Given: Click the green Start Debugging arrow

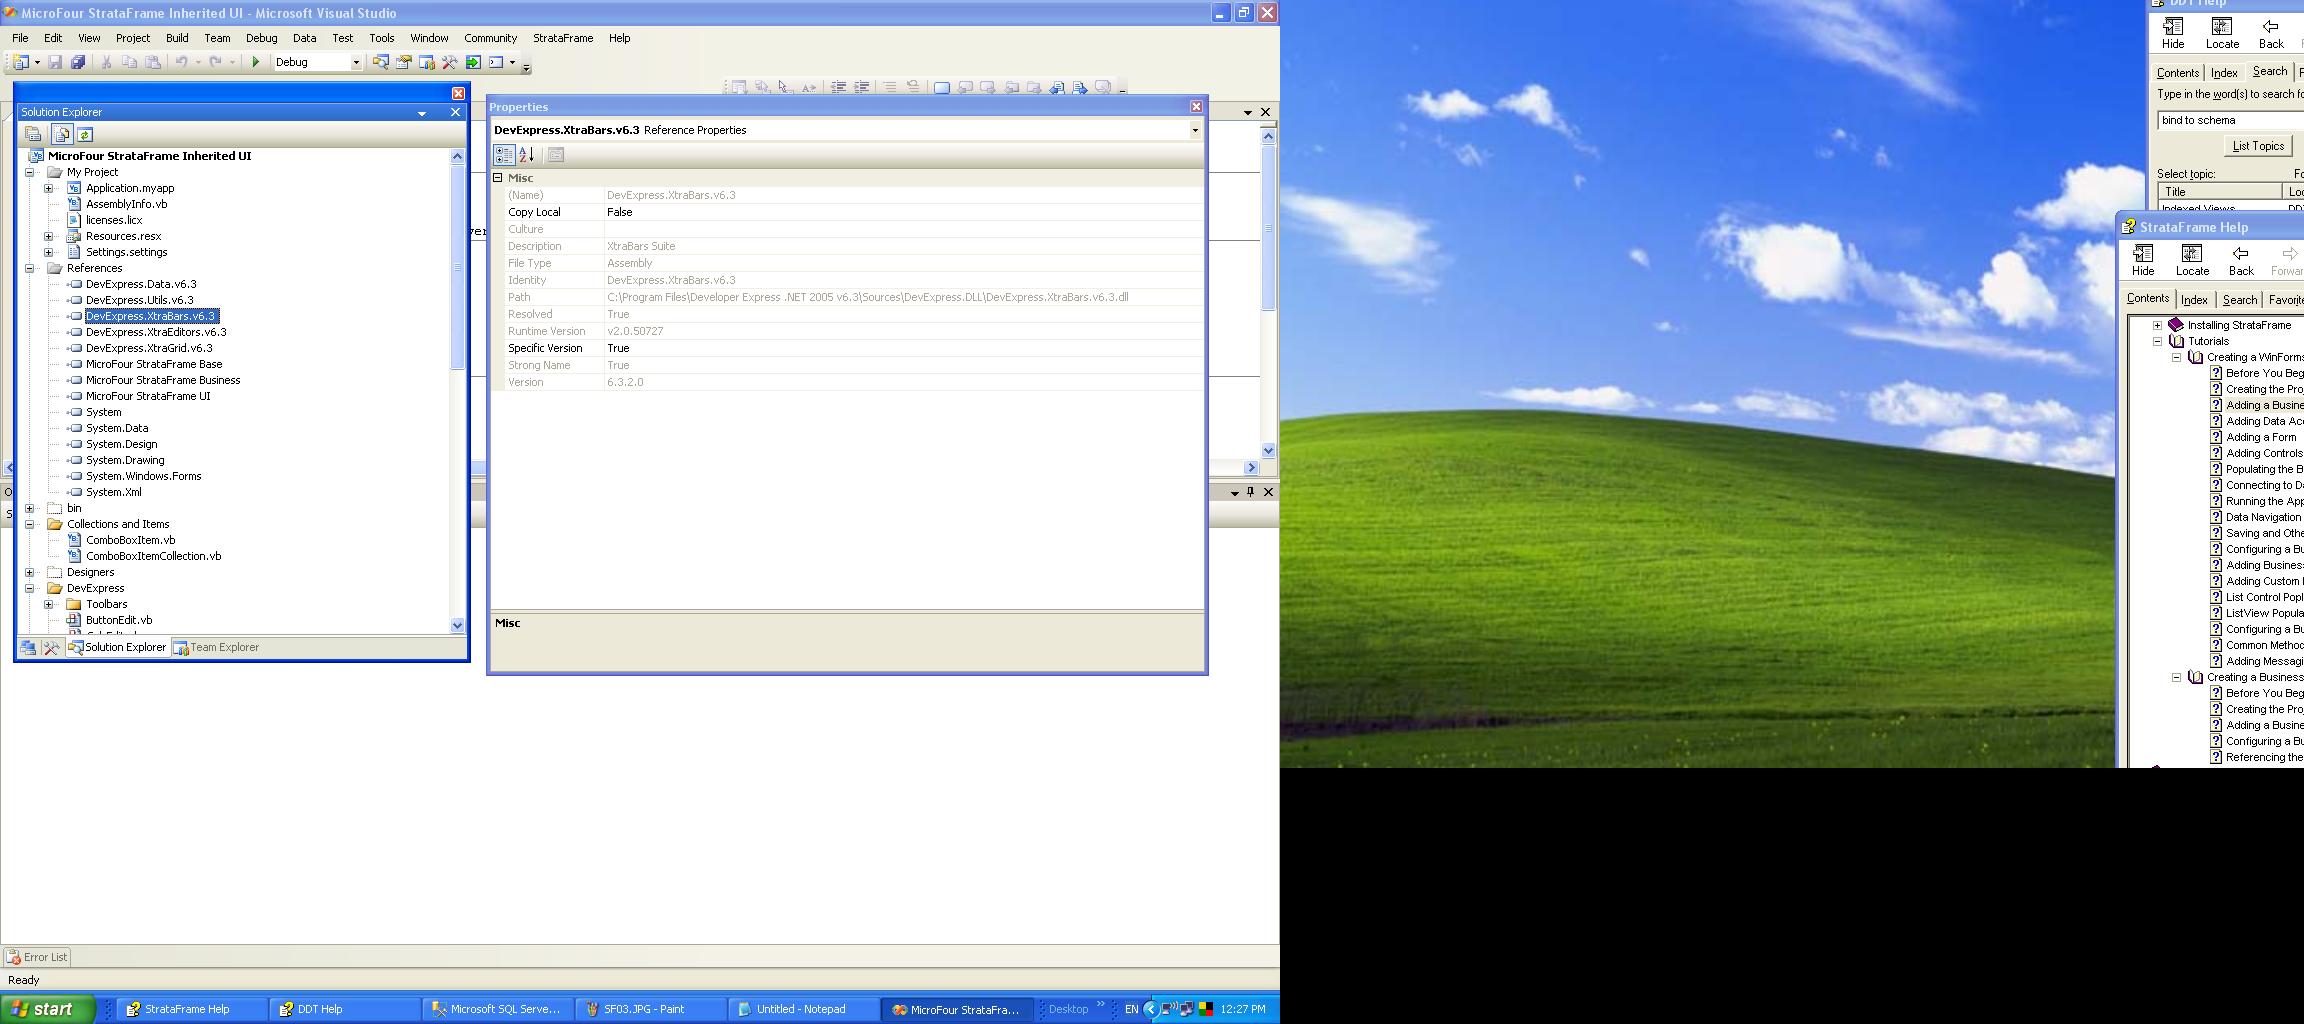Looking at the screenshot, I should pos(255,62).
